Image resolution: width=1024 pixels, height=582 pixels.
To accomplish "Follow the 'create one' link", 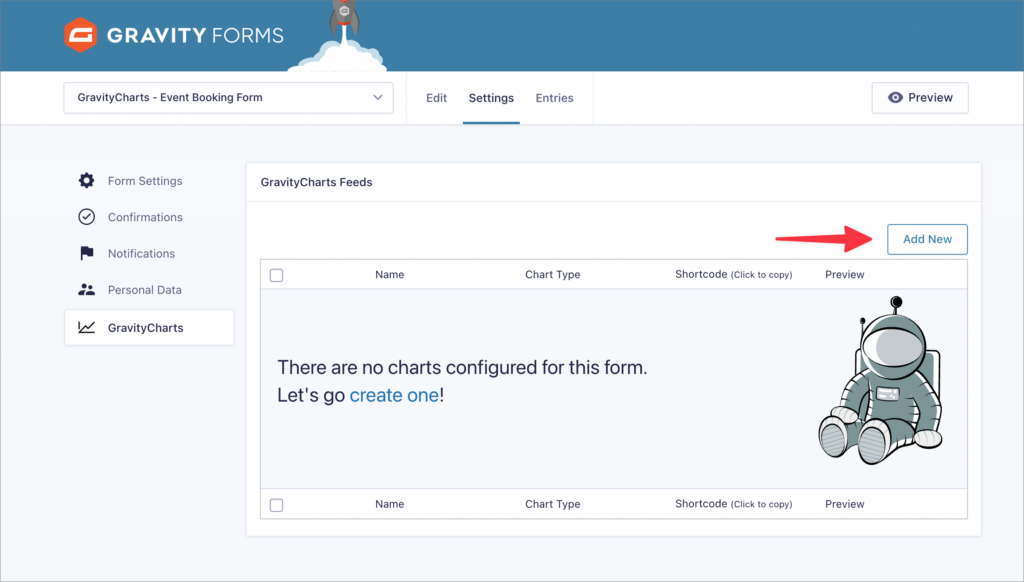I will 394,395.
